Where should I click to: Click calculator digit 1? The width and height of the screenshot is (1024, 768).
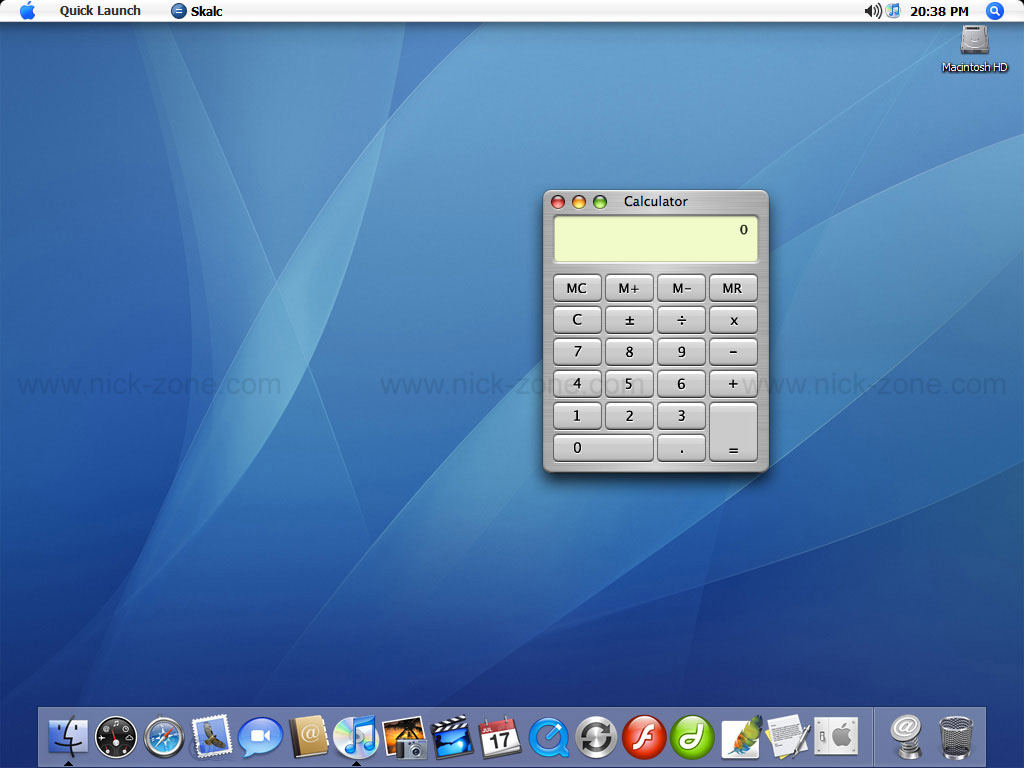coord(577,416)
